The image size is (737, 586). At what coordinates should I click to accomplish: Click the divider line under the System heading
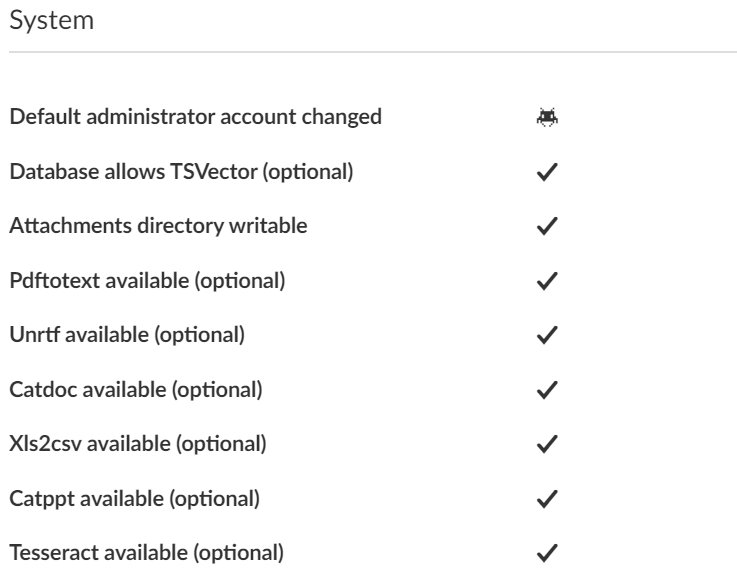point(368,52)
